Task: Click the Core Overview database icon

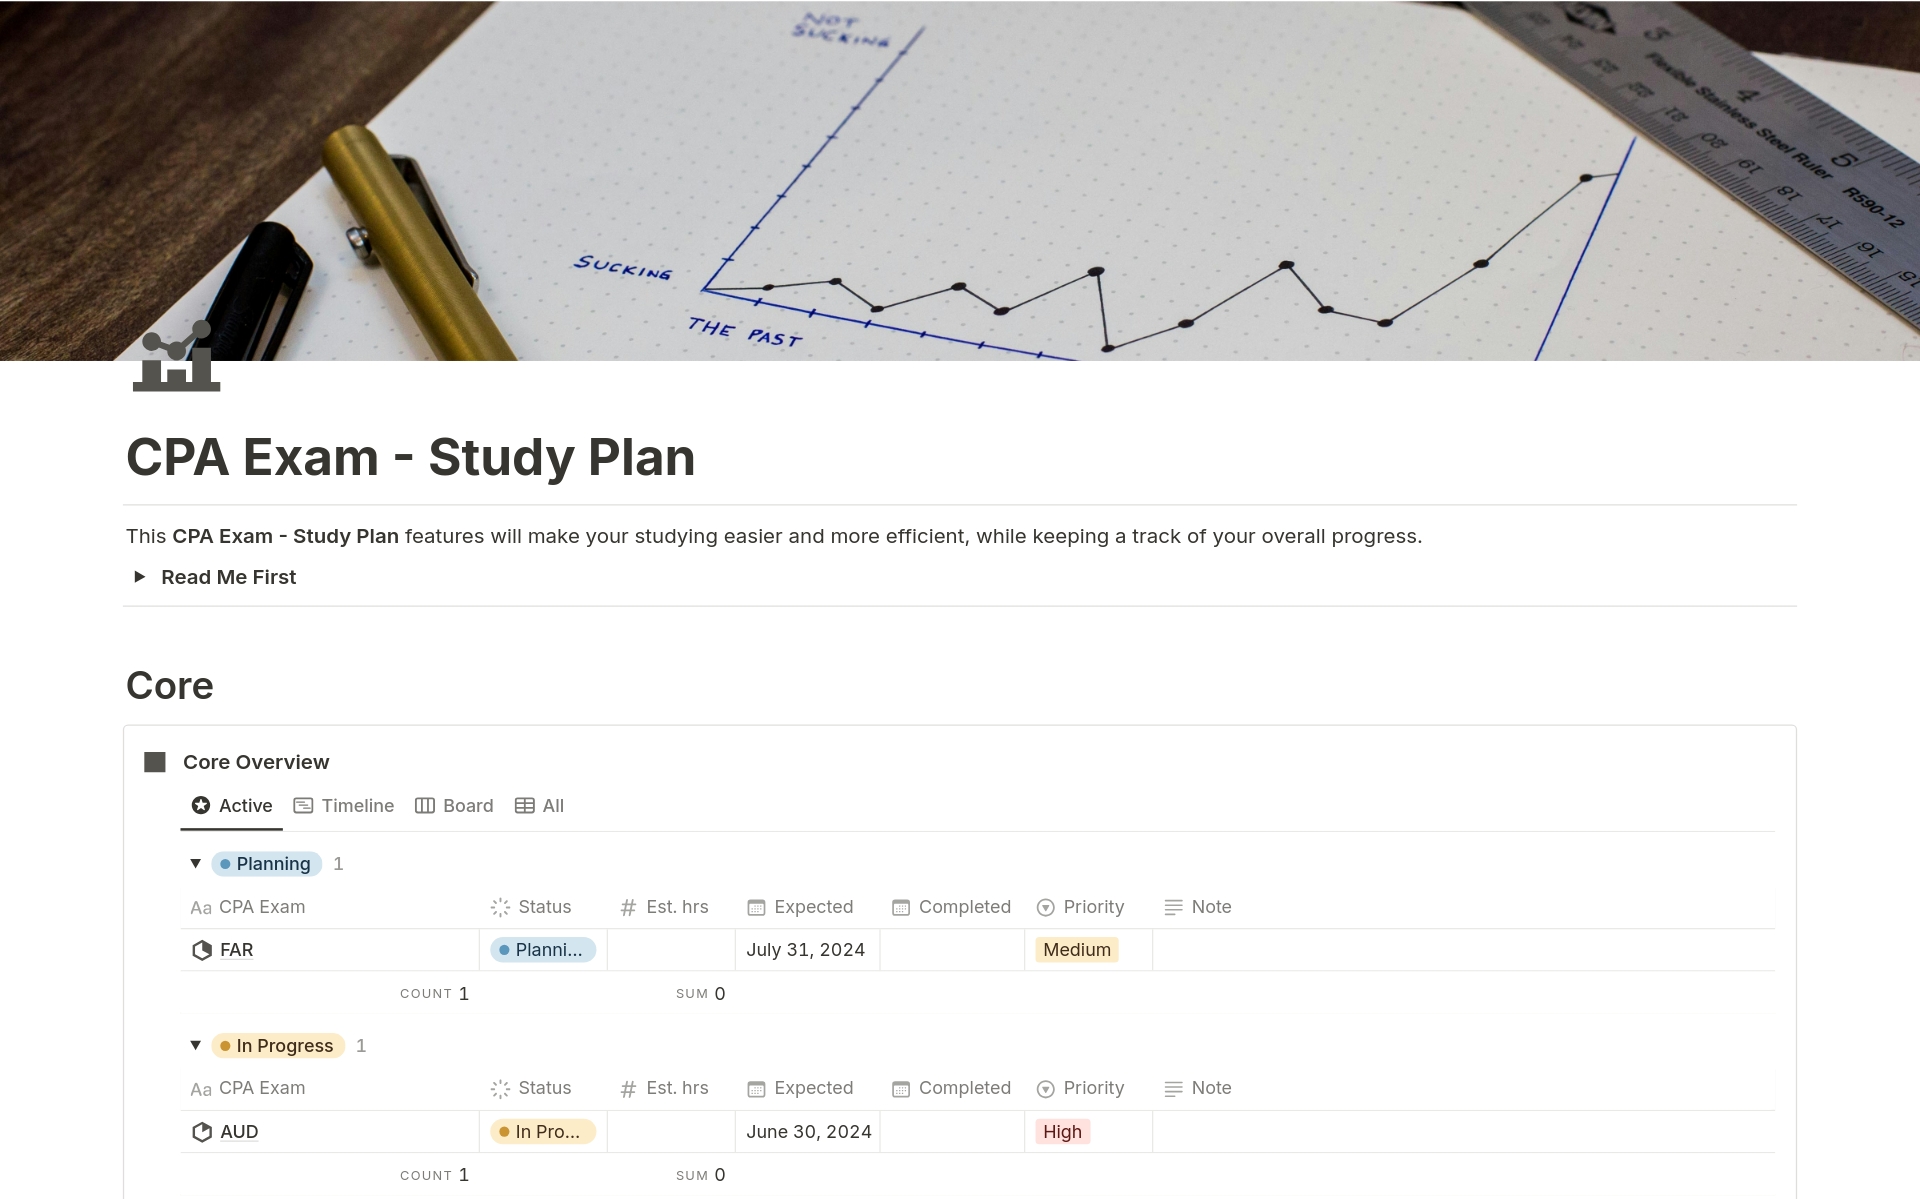Action: click(x=156, y=761)
